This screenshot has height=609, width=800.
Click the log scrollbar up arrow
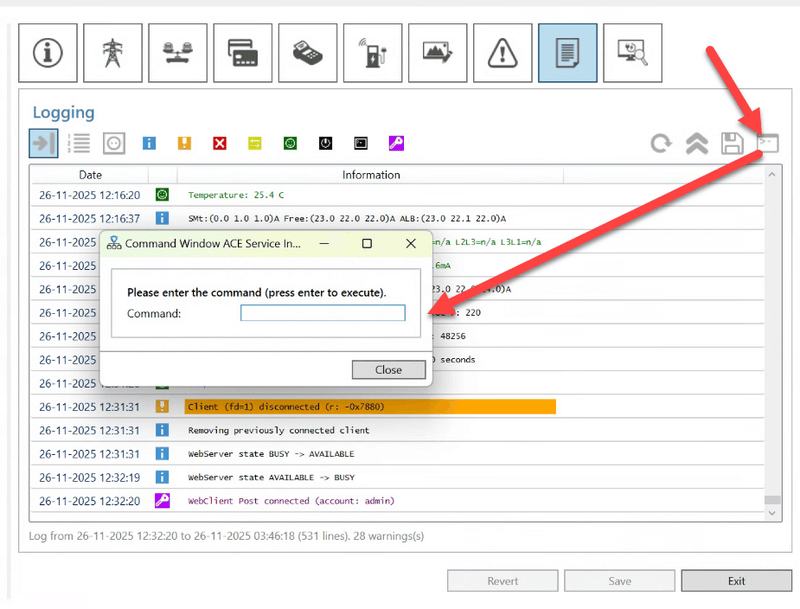[772, 174]
